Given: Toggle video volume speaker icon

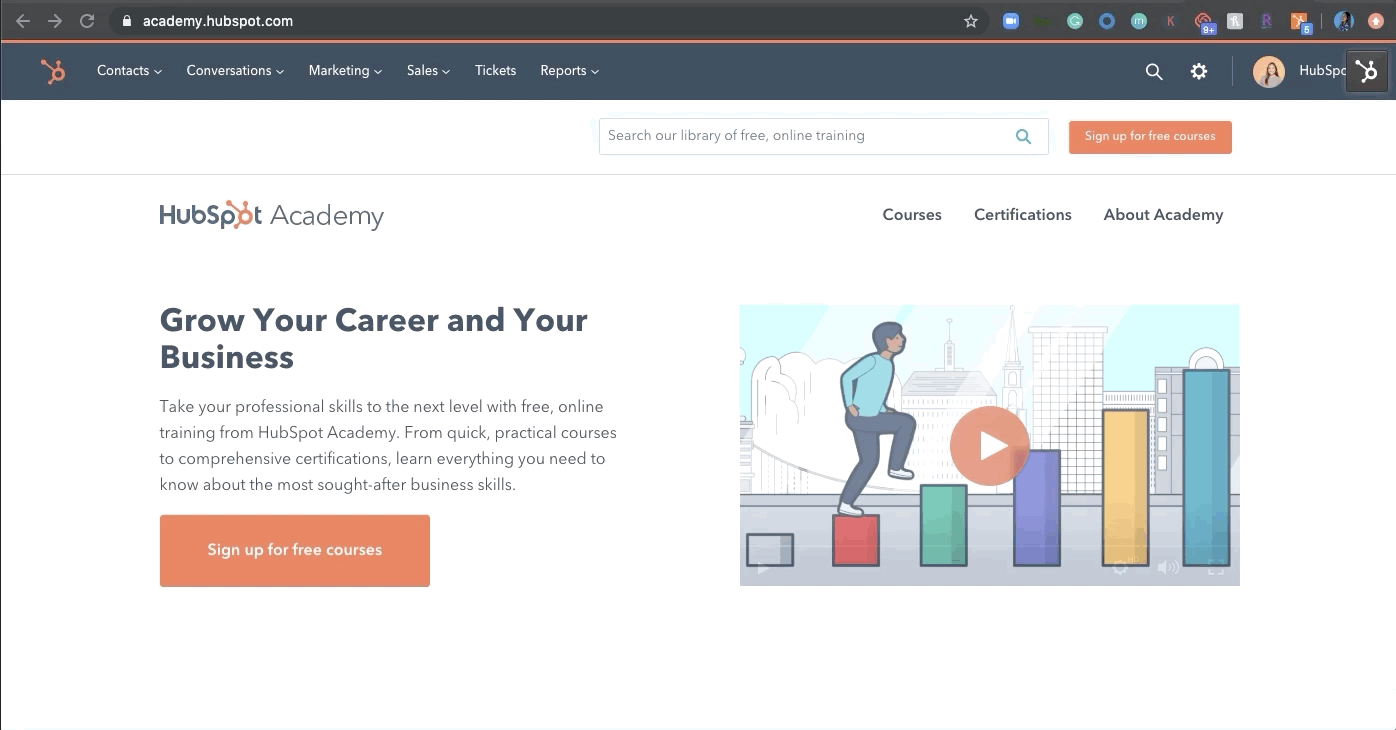Looking at the screenshot, I should click(1168, 567).
